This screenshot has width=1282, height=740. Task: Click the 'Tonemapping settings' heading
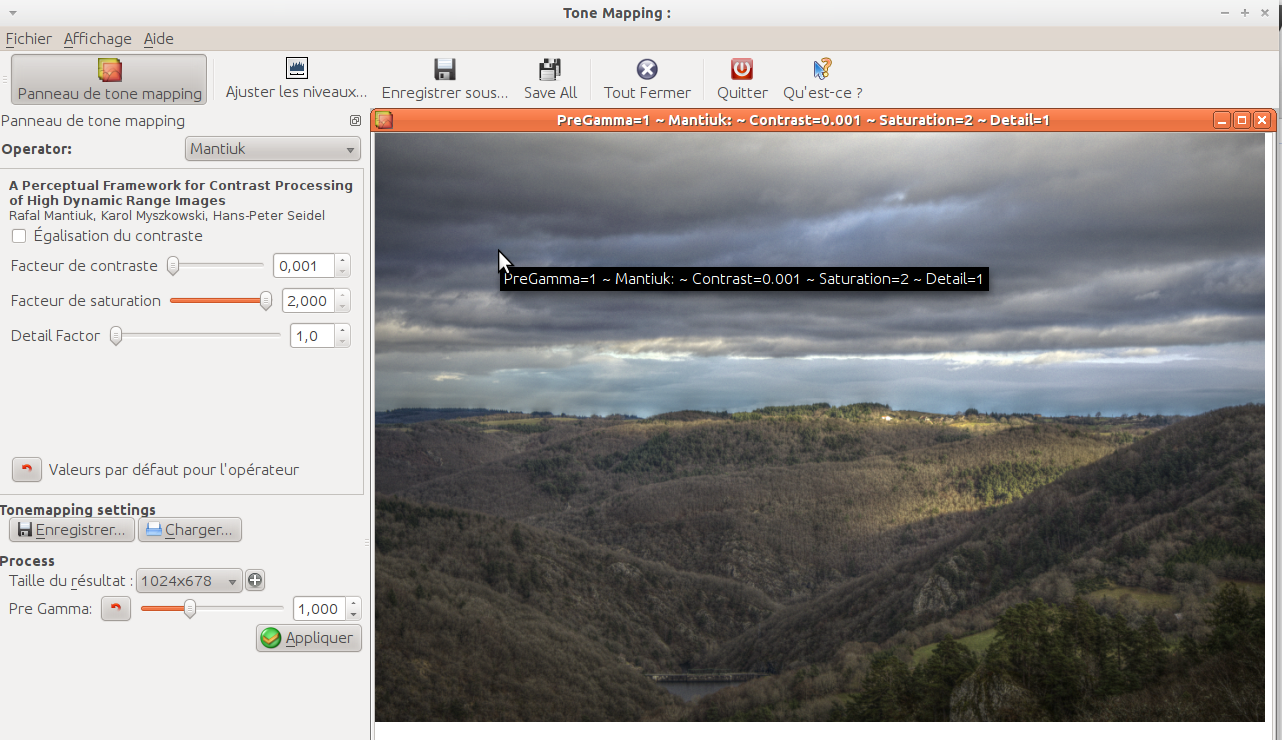78,510
